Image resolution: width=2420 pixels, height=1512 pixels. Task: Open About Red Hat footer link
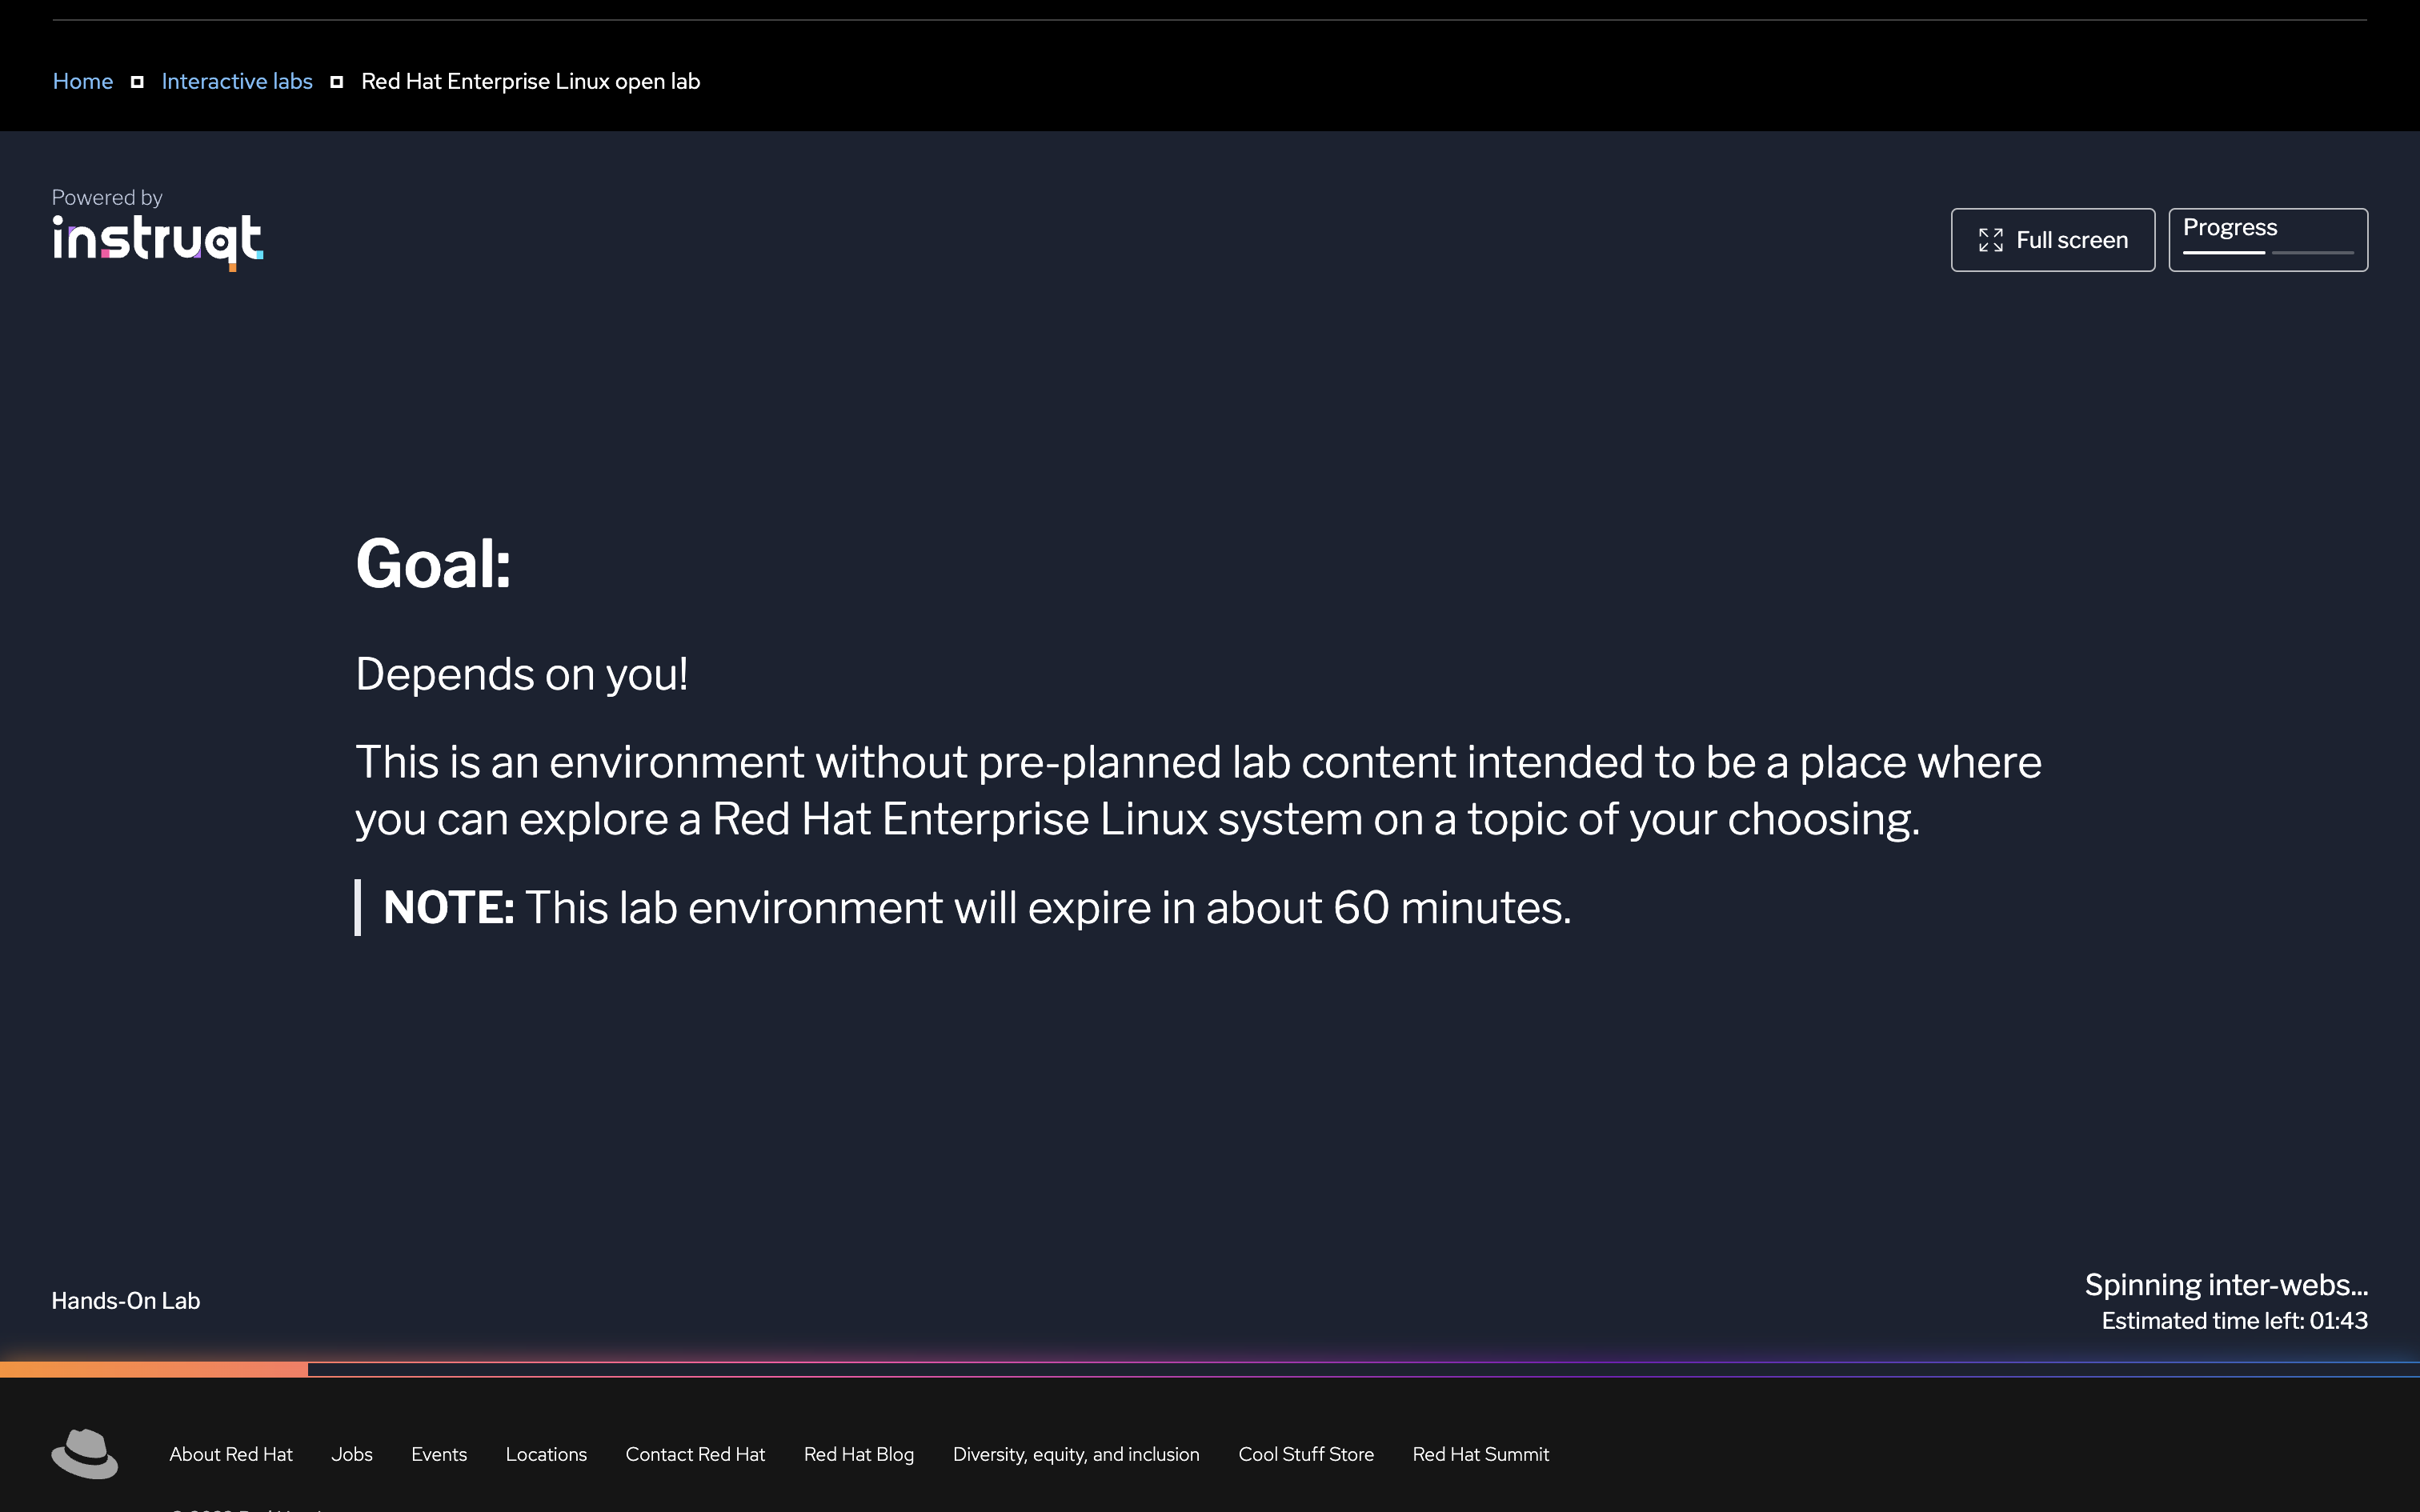click(x=231, y=1454)
